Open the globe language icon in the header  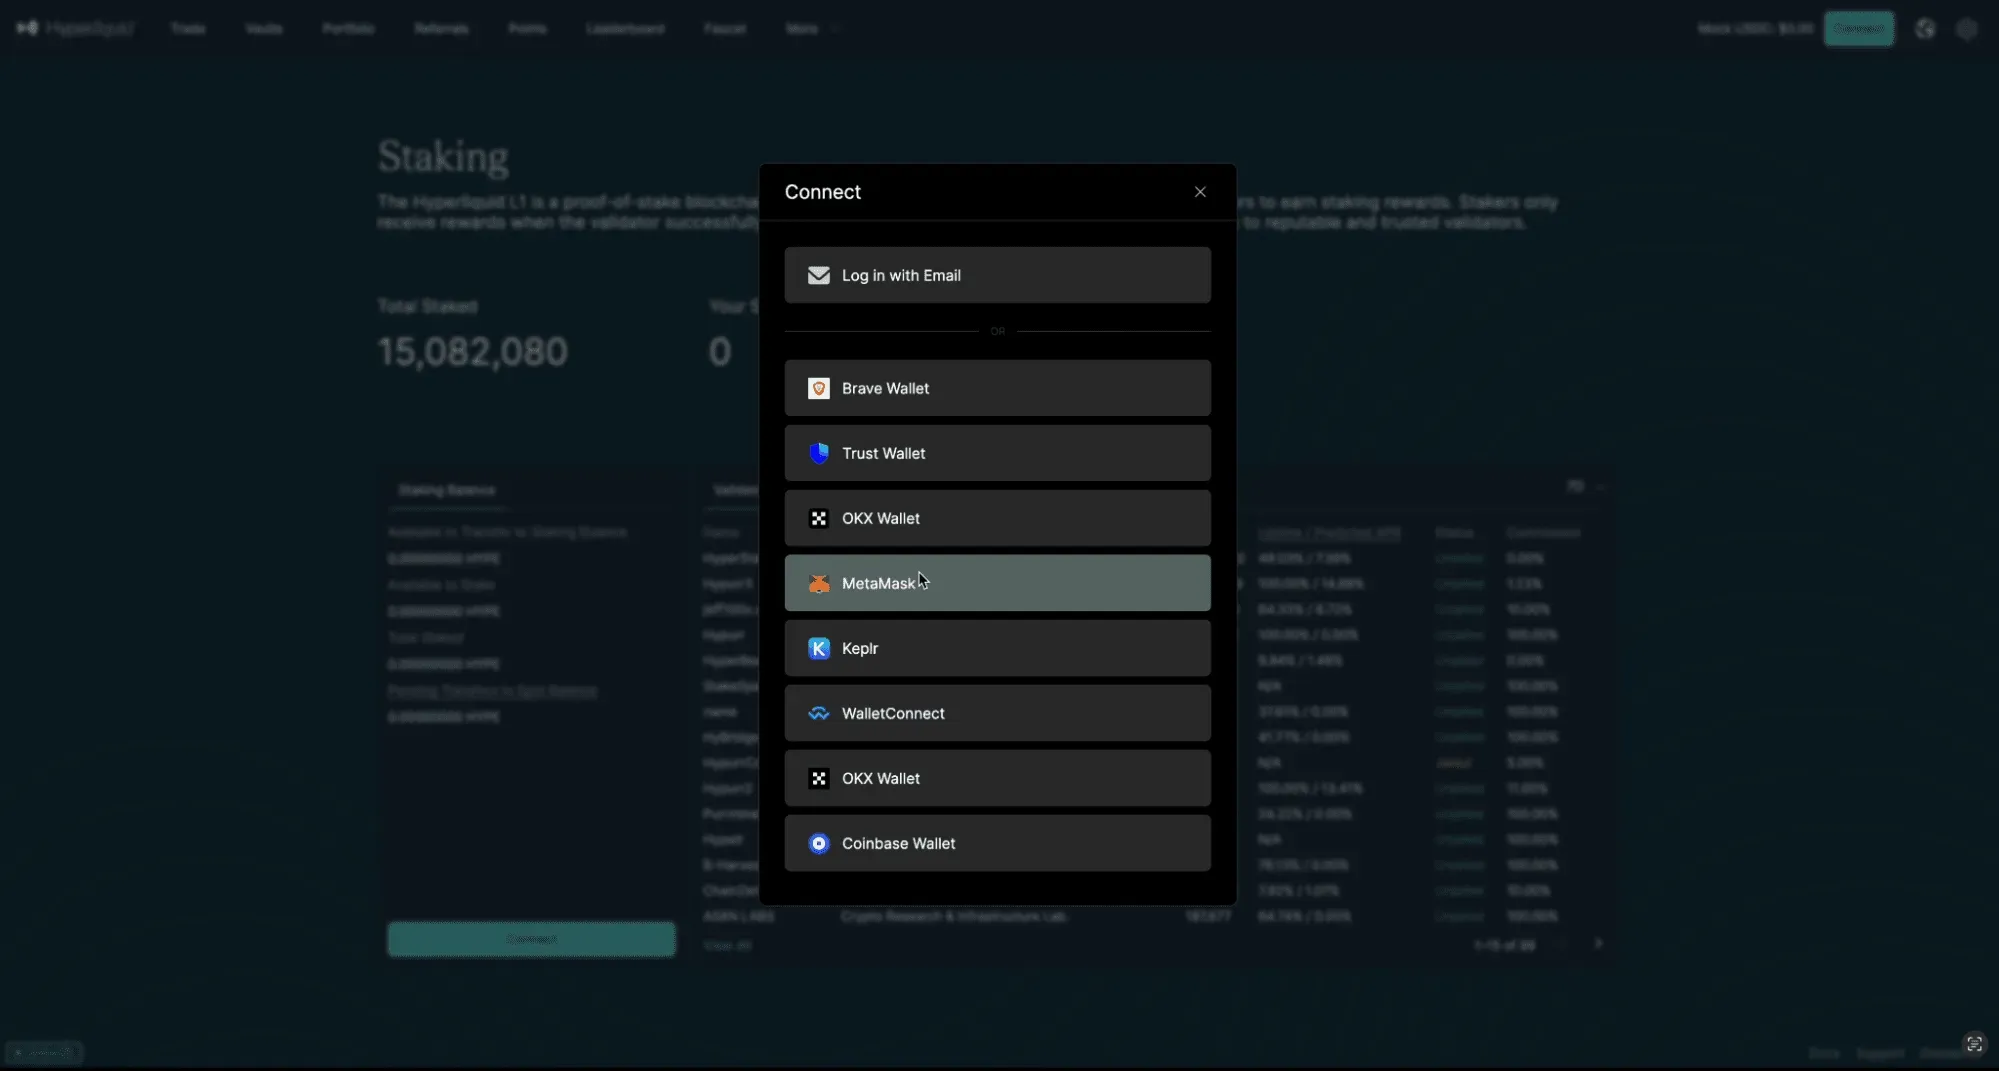[1925, 29]
